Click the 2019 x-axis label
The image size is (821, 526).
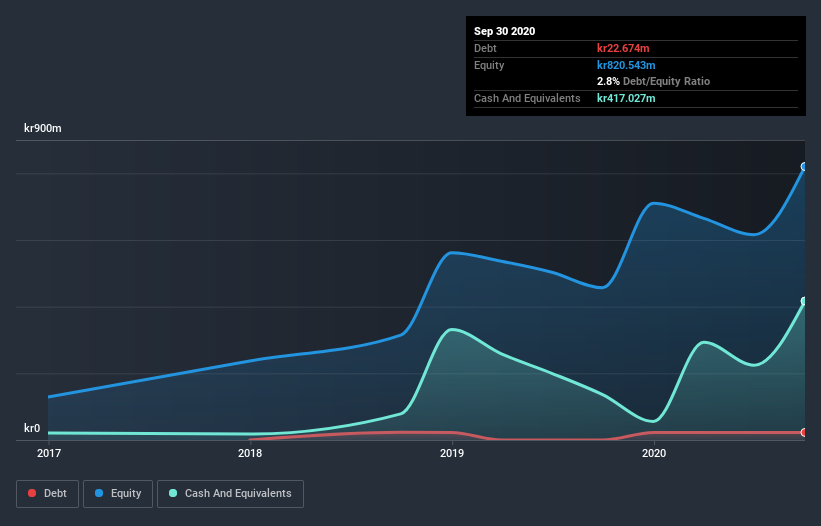tap(452, 453)
